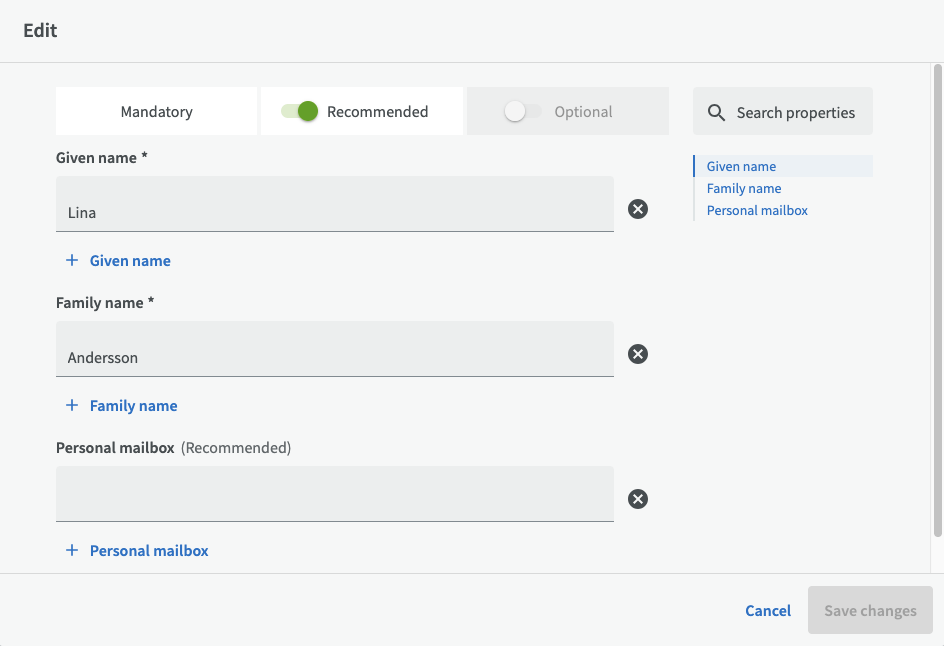
Task: Delete the Personal mailbox entry
Action: (x=638, y=499)
